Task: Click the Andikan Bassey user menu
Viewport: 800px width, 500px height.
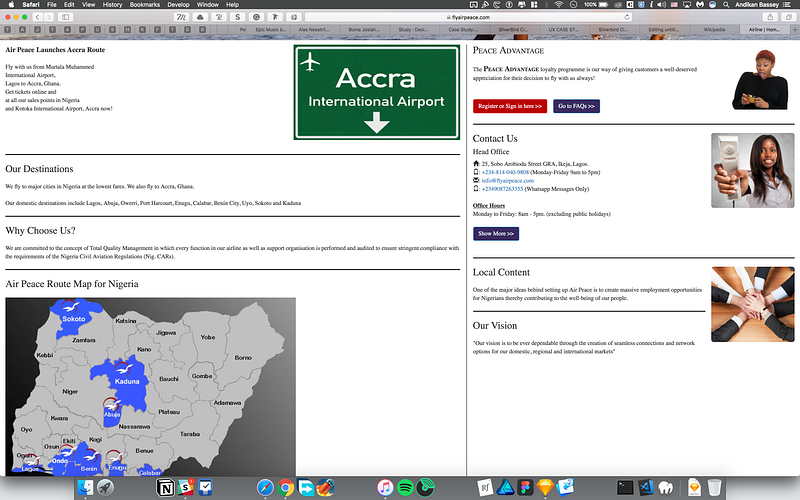Action: [x=757, y=4]
